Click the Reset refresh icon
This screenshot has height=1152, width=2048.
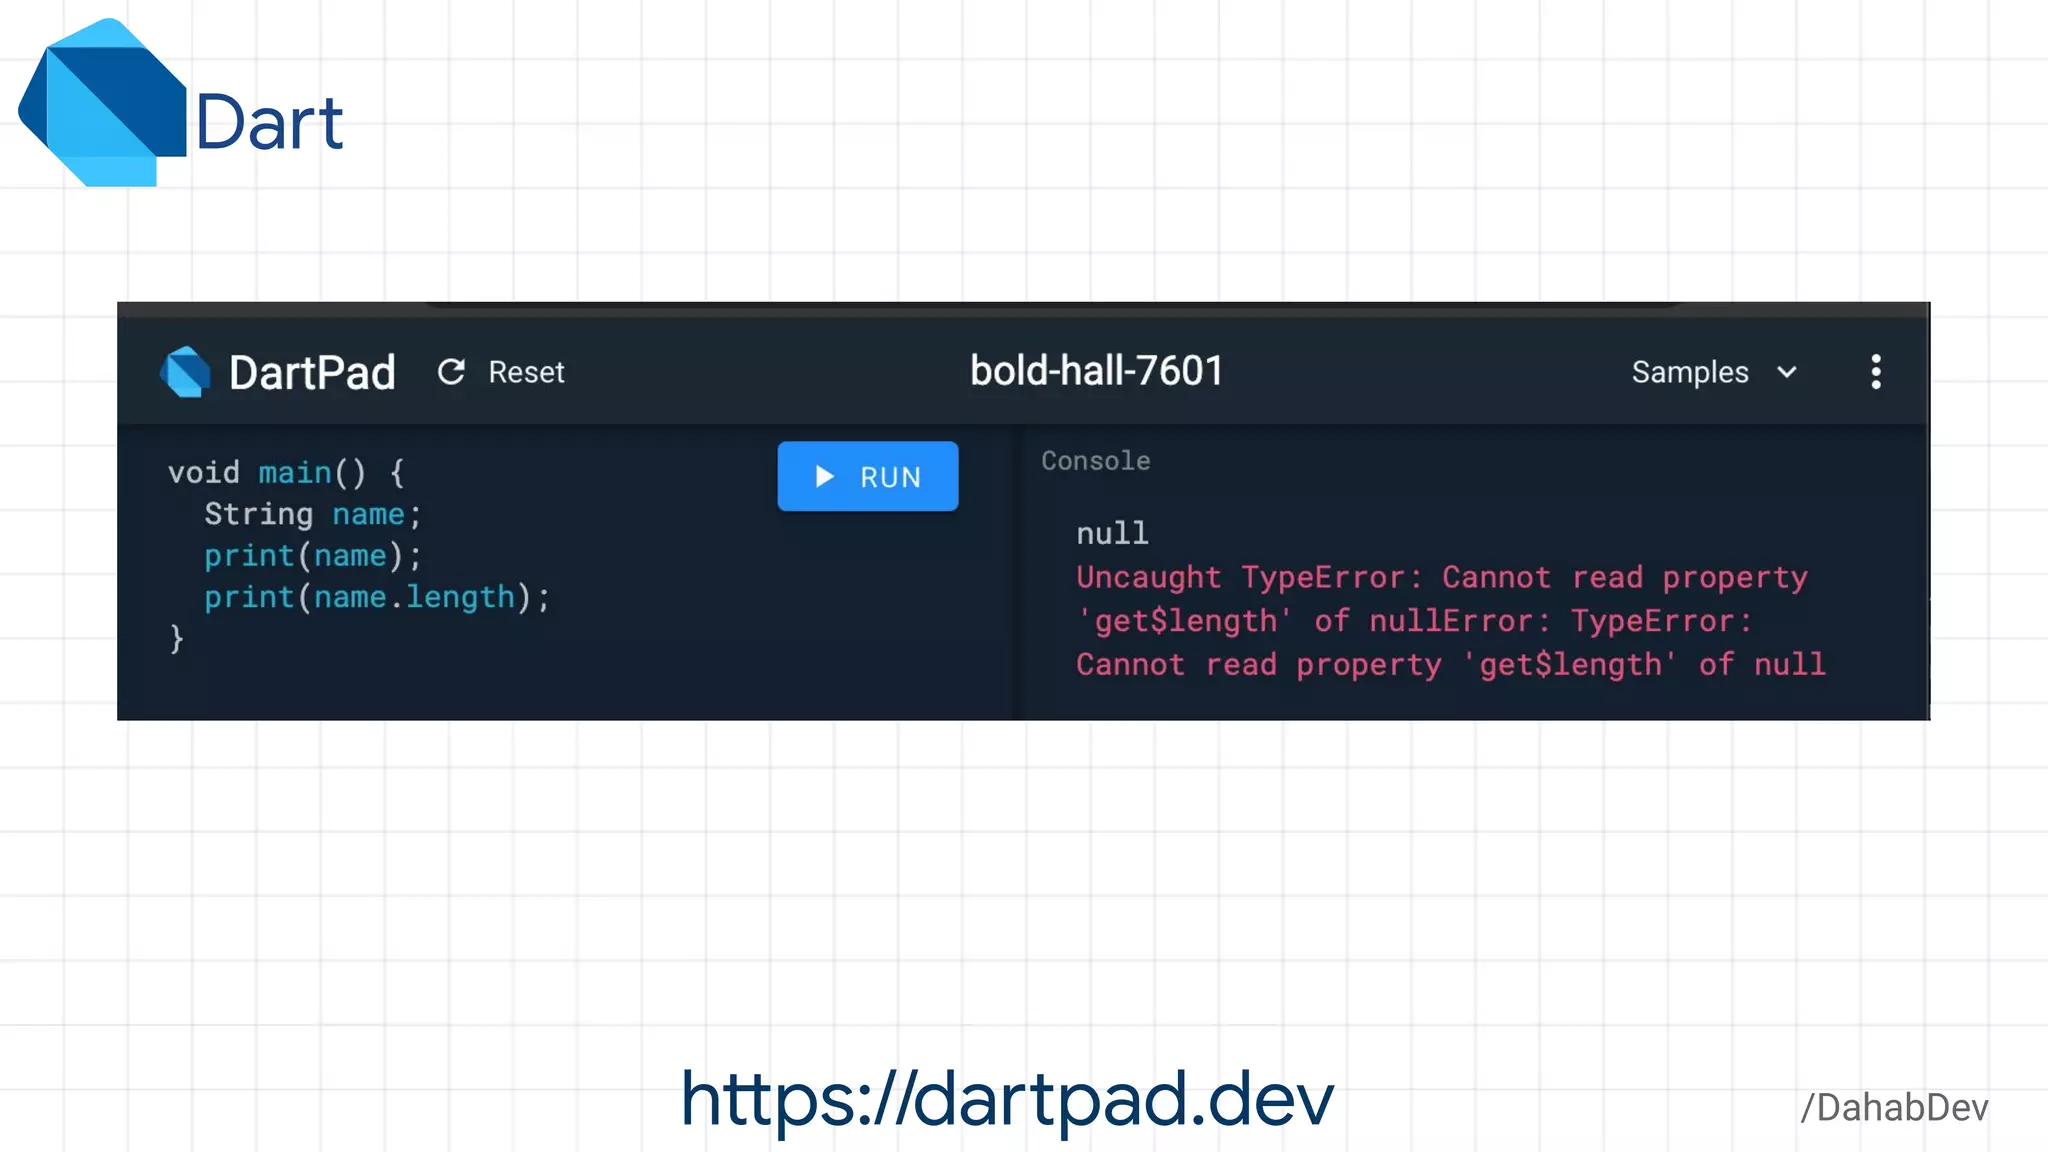point(451,372)
